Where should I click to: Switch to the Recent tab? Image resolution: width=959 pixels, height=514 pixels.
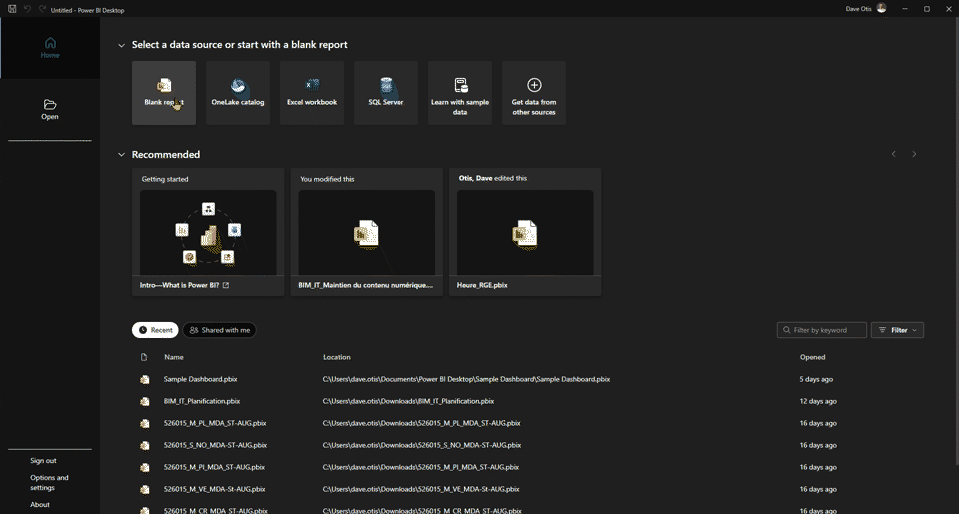[x=155, y=330]
